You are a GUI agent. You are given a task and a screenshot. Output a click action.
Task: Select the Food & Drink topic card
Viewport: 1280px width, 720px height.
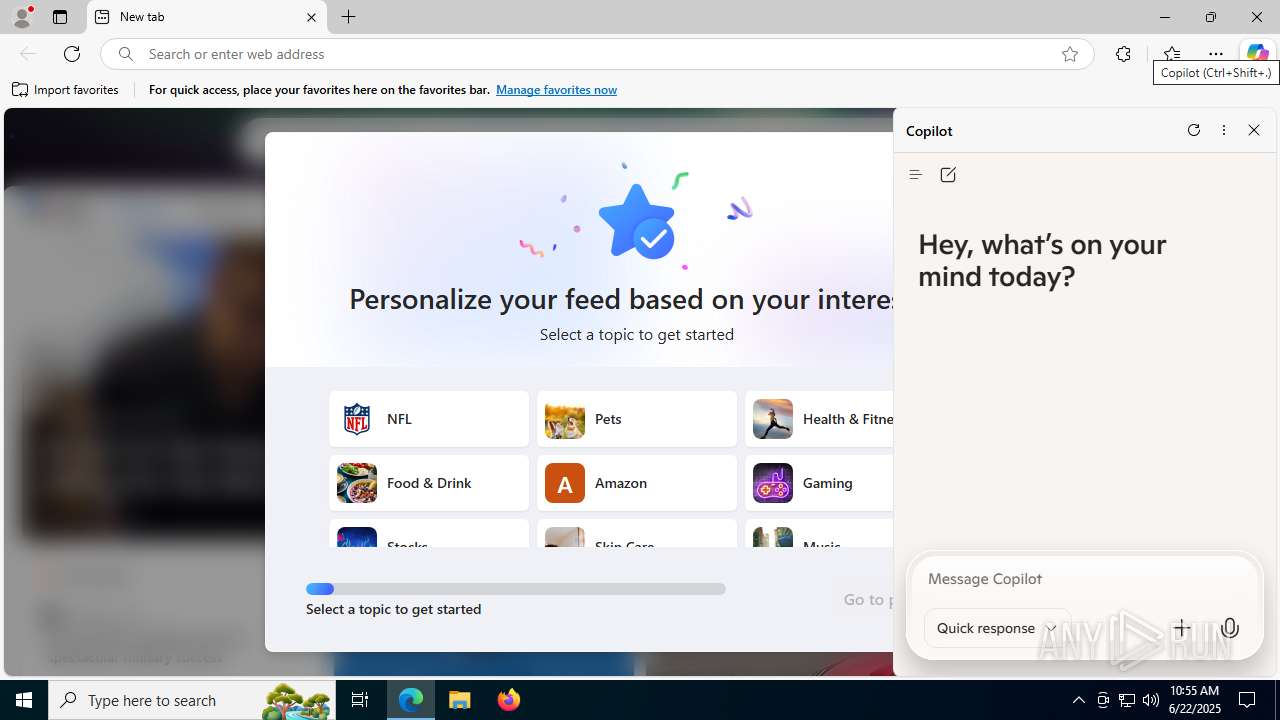pos(429,483)
